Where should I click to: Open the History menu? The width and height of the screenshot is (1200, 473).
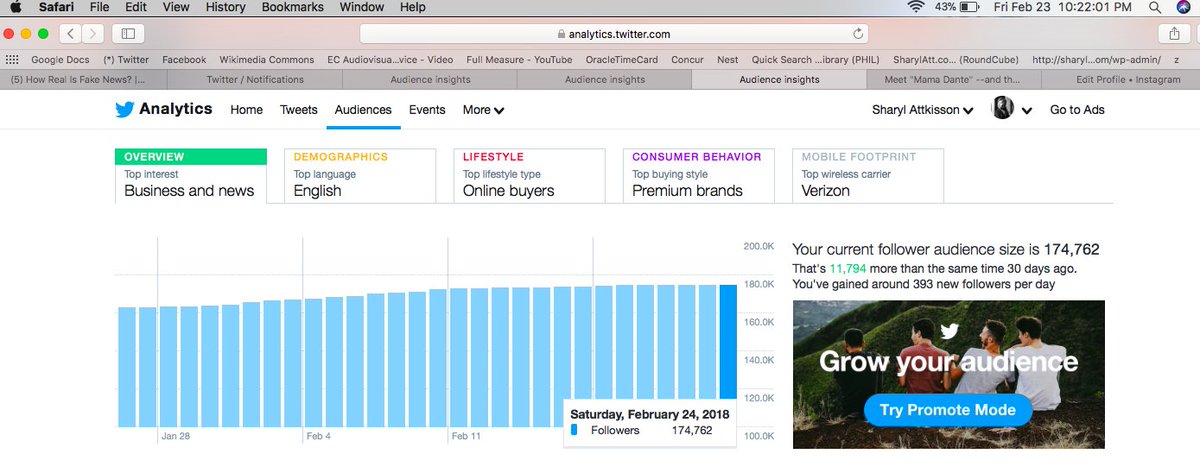pos(225,7)
